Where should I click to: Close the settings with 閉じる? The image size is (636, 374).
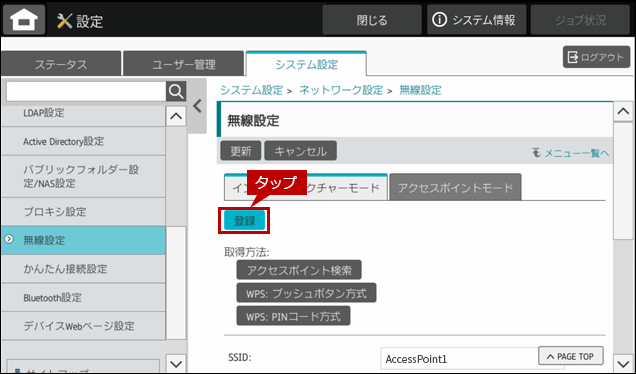[372, 20]
